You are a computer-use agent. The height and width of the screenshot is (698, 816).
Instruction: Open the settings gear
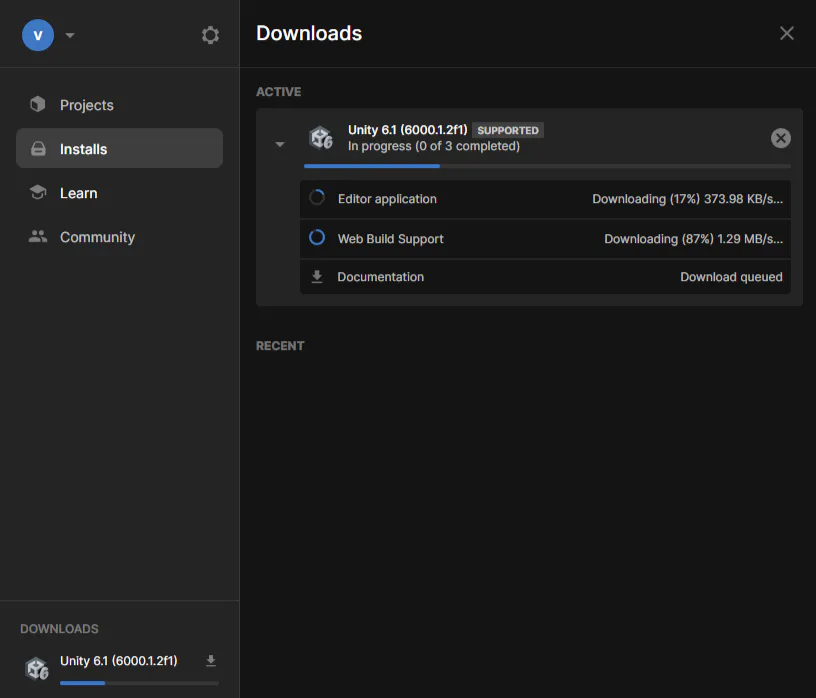coord(210,35)
